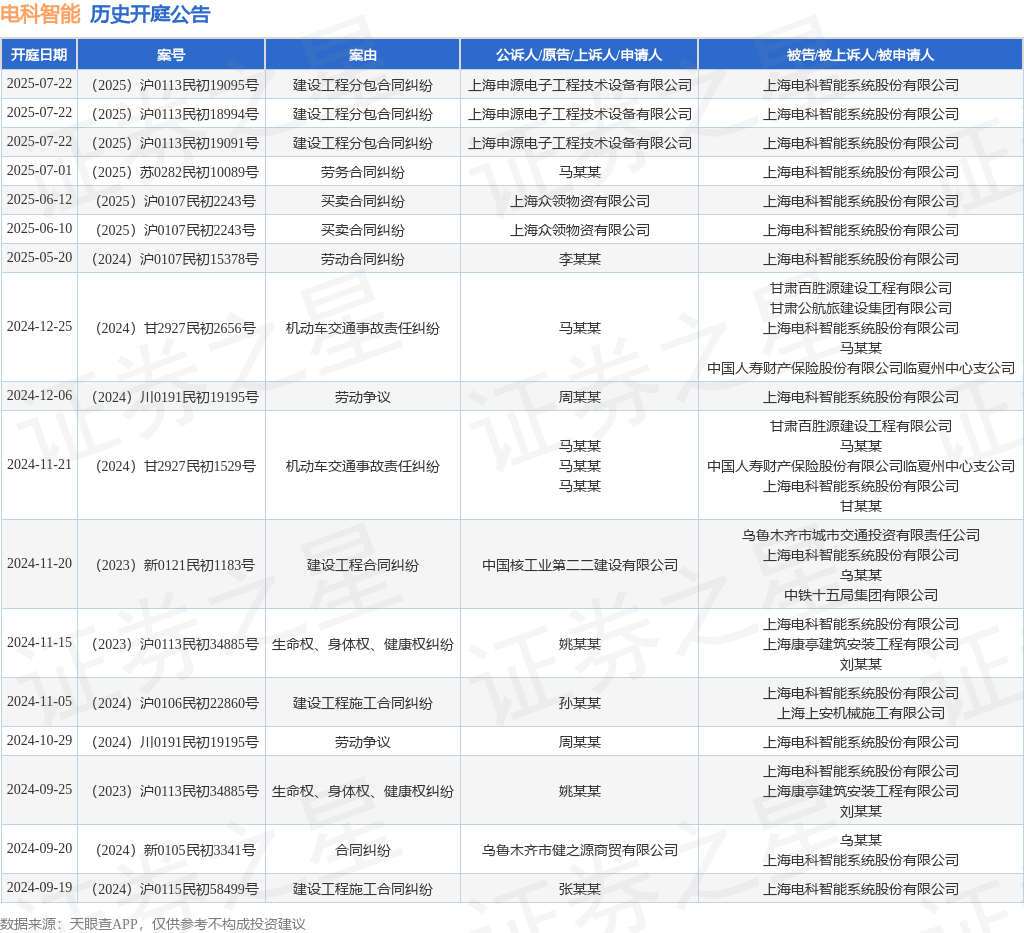Select case number (2024)沪0106民初22860号
This screenshot has height=933, width=1024.
(171, 703)
